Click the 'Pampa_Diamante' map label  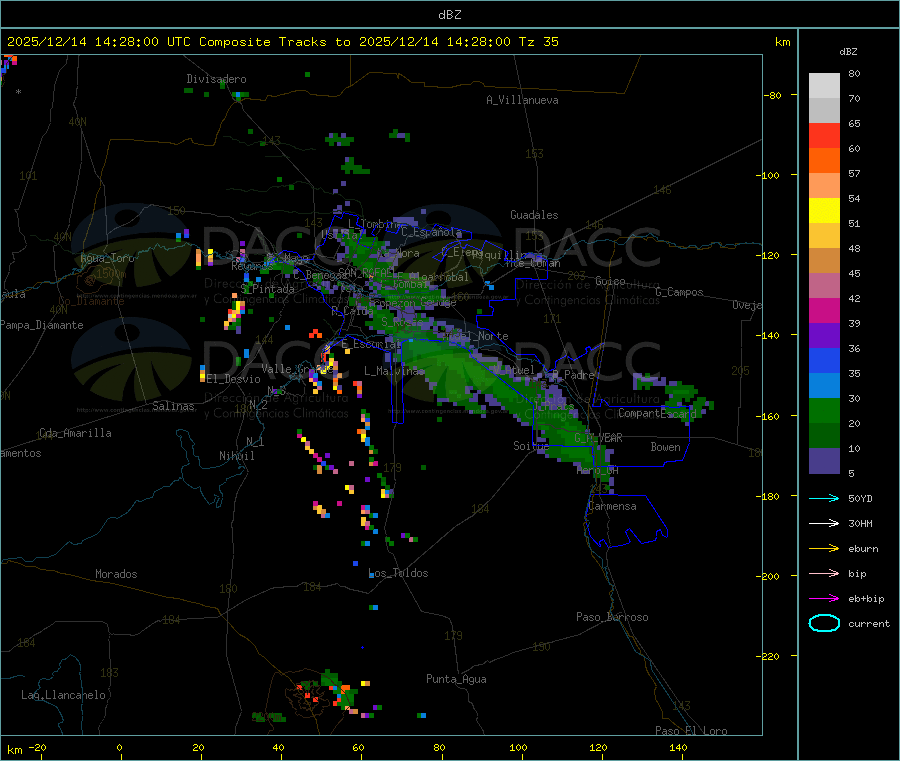41,325
